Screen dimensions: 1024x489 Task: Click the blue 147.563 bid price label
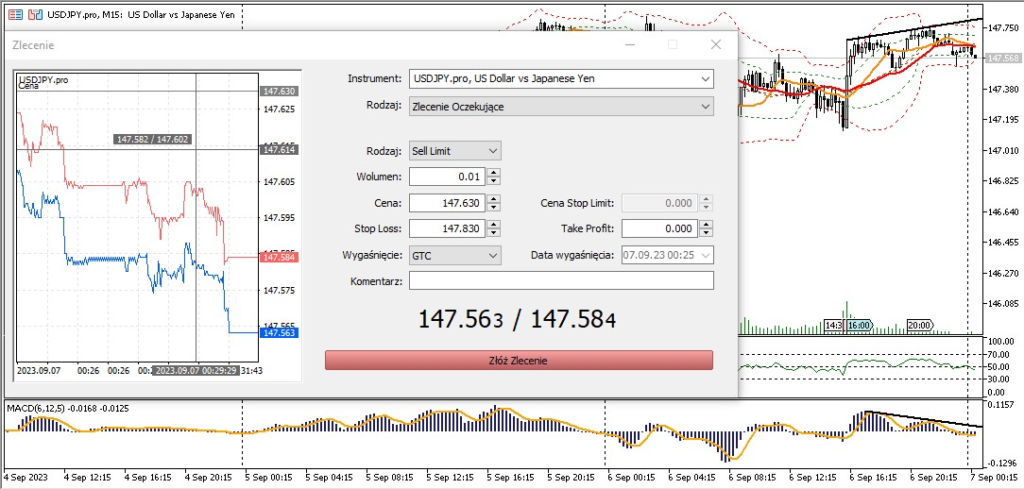pyautogui.click(x=278, y=333)
